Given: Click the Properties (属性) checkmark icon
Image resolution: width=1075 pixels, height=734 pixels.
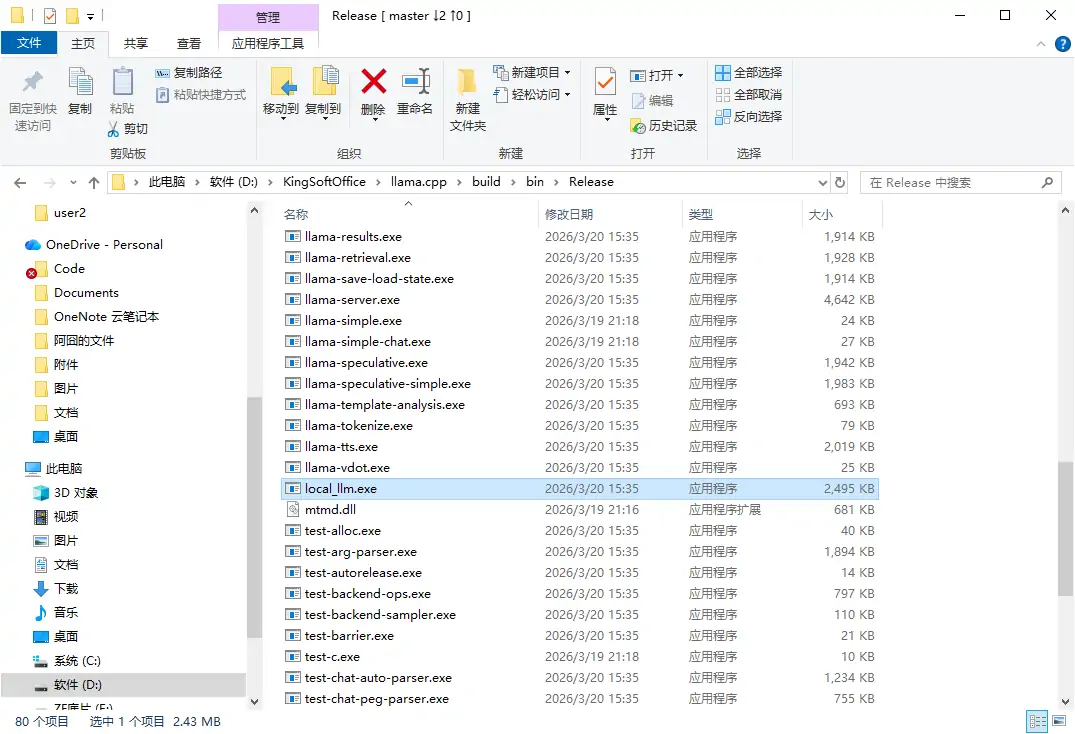Looking at the screenshot, I should tap(605, 82).
